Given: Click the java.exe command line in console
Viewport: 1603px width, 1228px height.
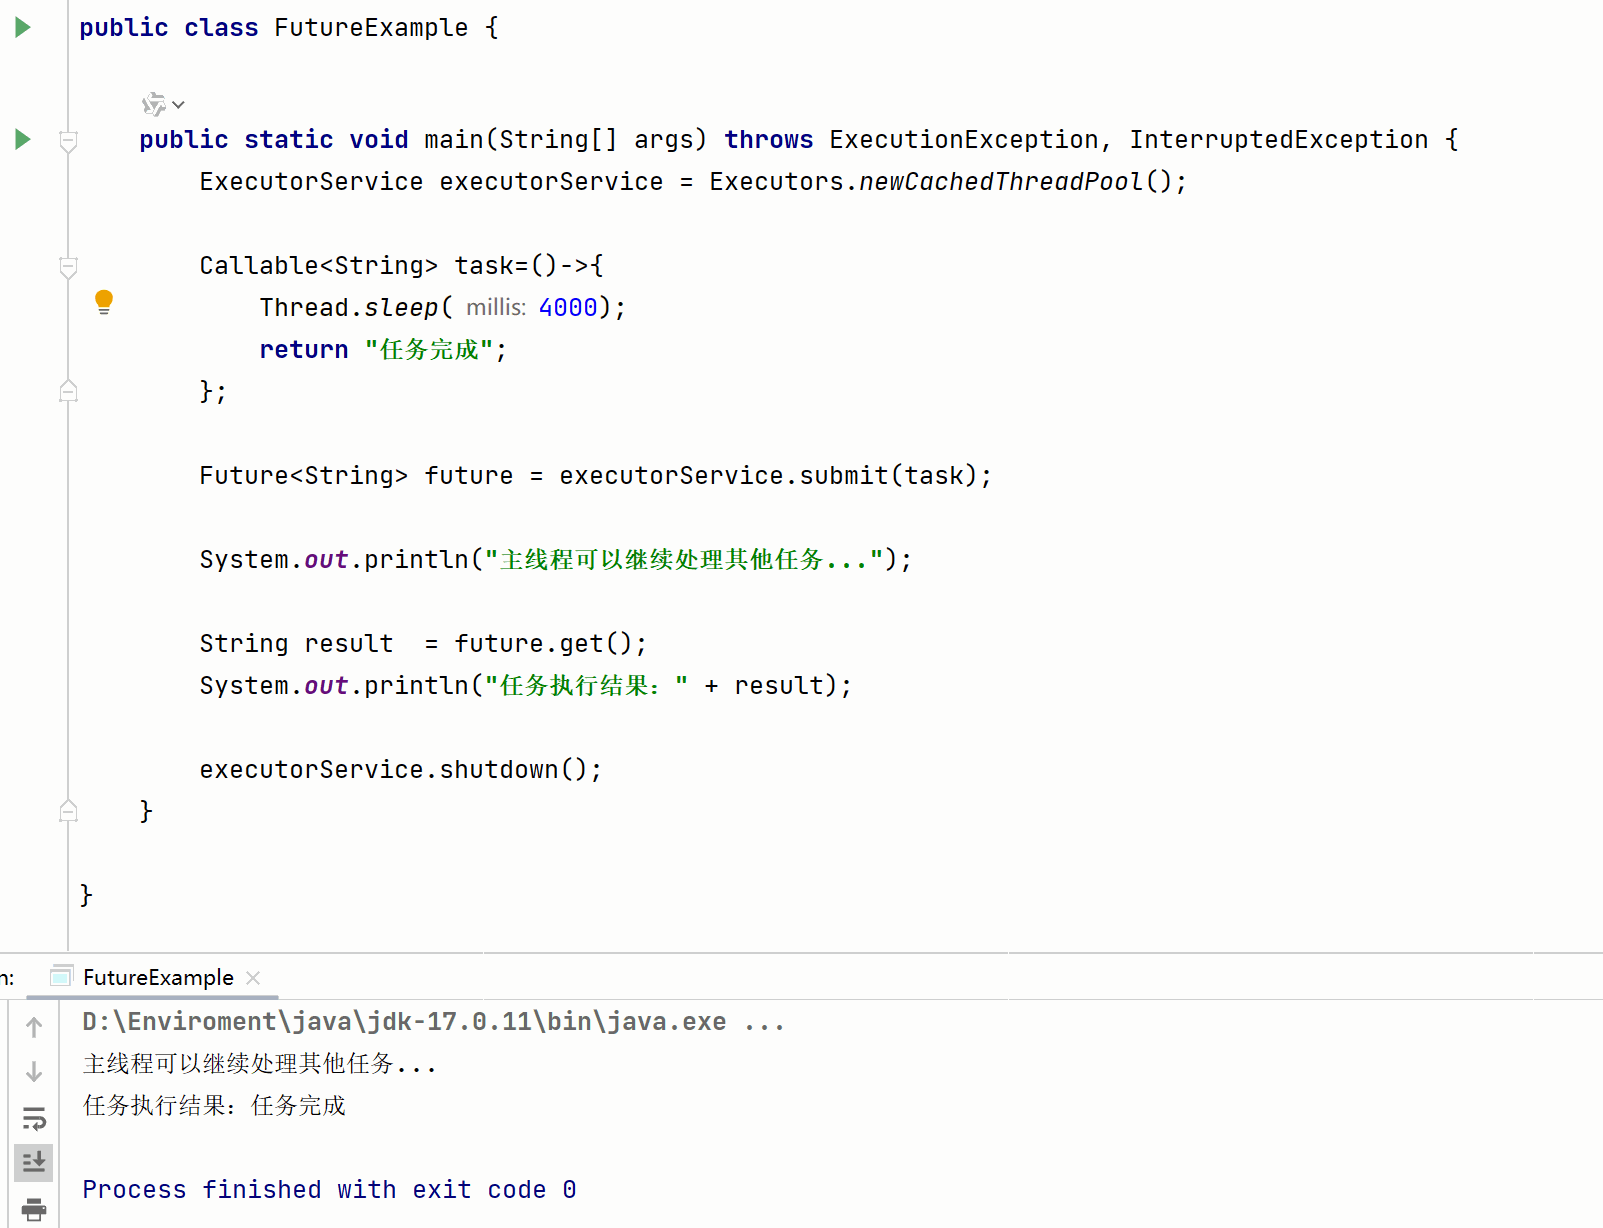Looking at the screenshot, I should pyautogui.click(x=433, y=1022).
